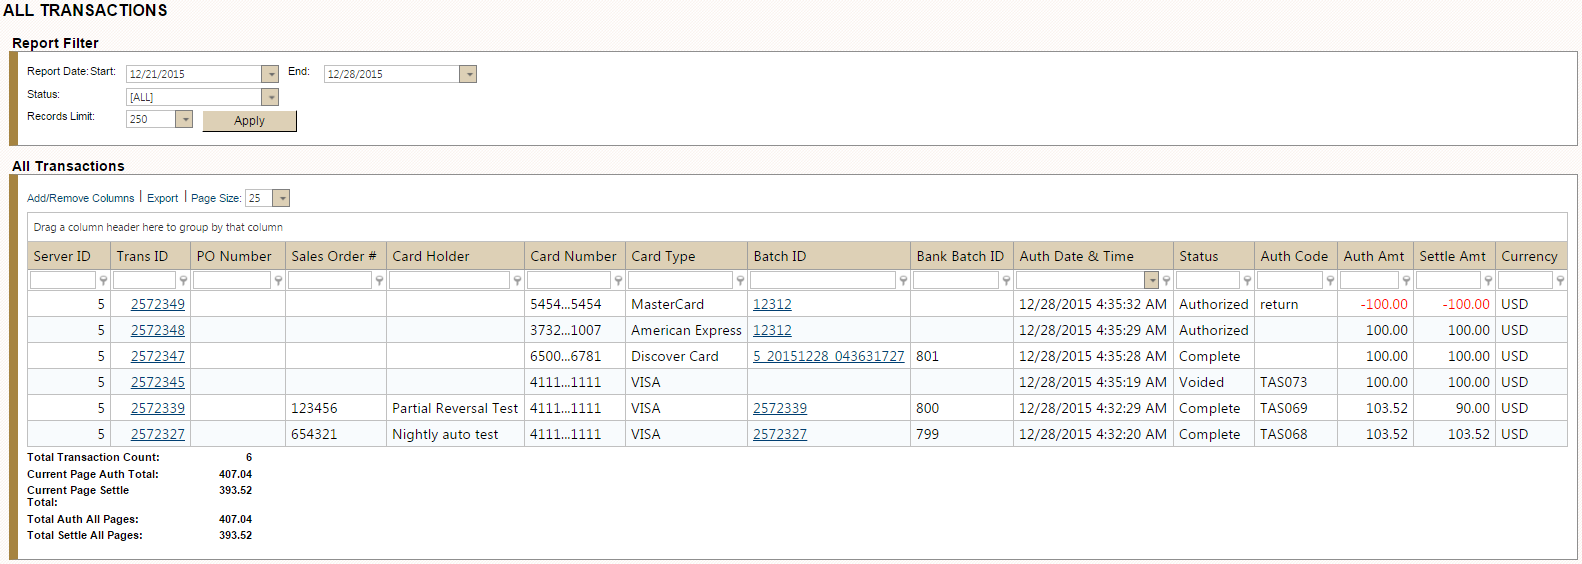Open the Records Limit dropdown
Image resolution: width=1582 pixels, height=564 pixels.
coord(184,119)
